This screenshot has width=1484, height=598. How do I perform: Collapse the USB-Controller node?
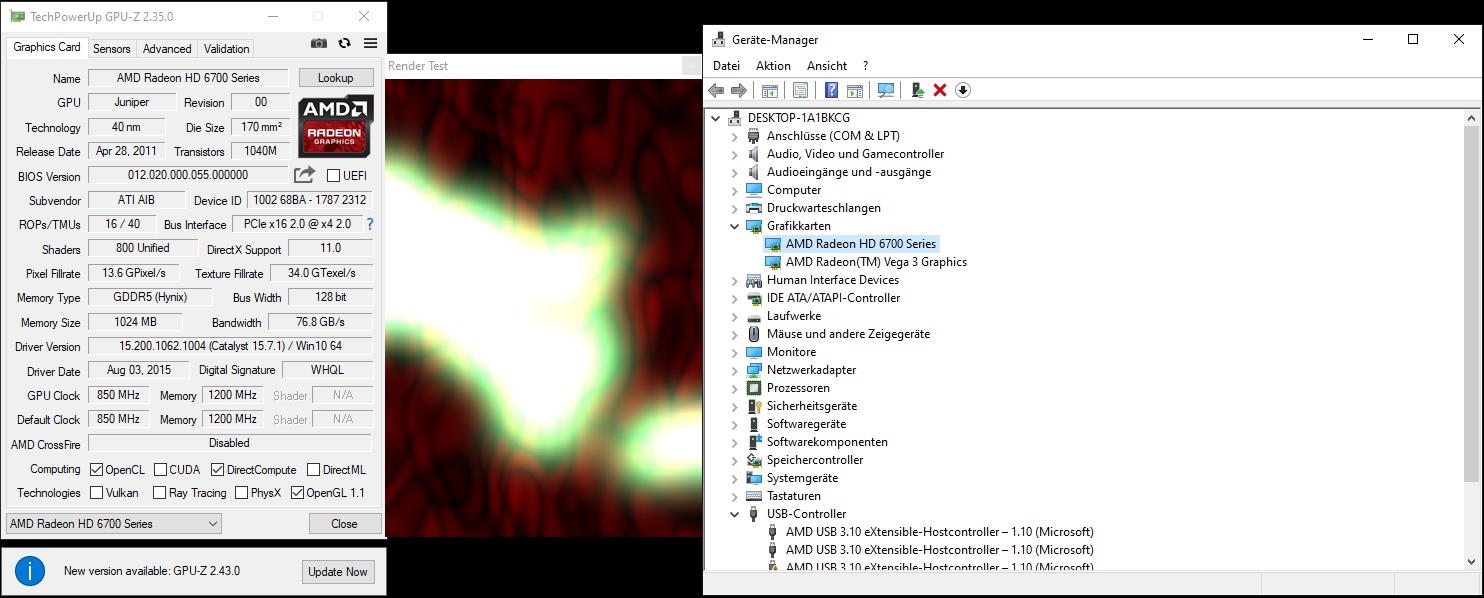point(735,514)
